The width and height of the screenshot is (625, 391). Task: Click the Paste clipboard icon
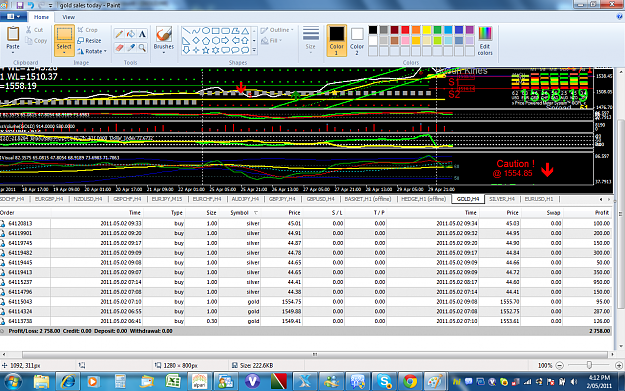13,34
